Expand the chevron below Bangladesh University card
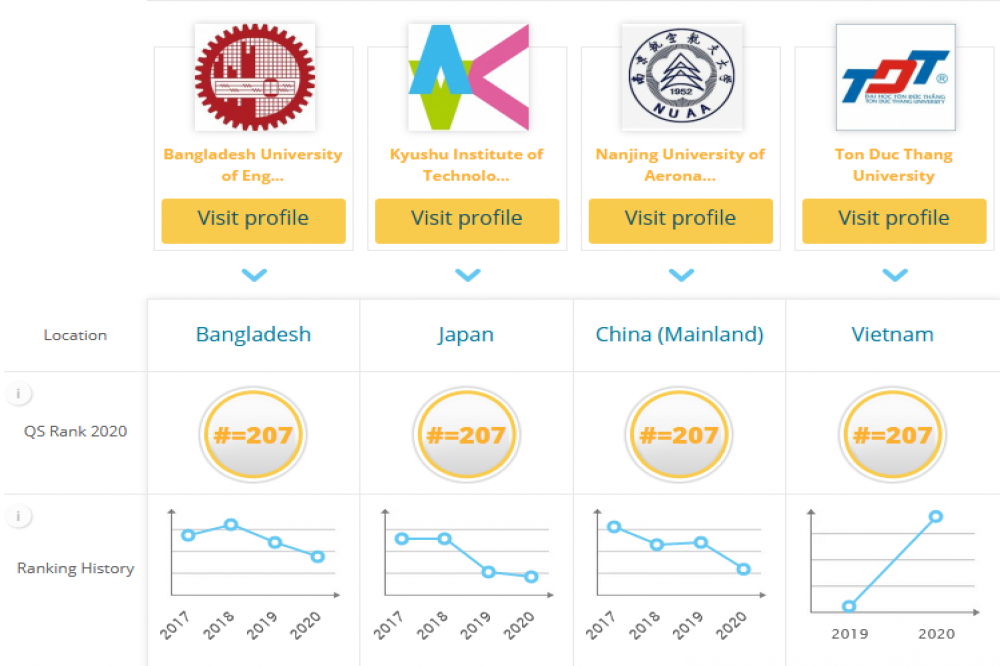This screenshot has height=666, width=1000. (254, 274)
